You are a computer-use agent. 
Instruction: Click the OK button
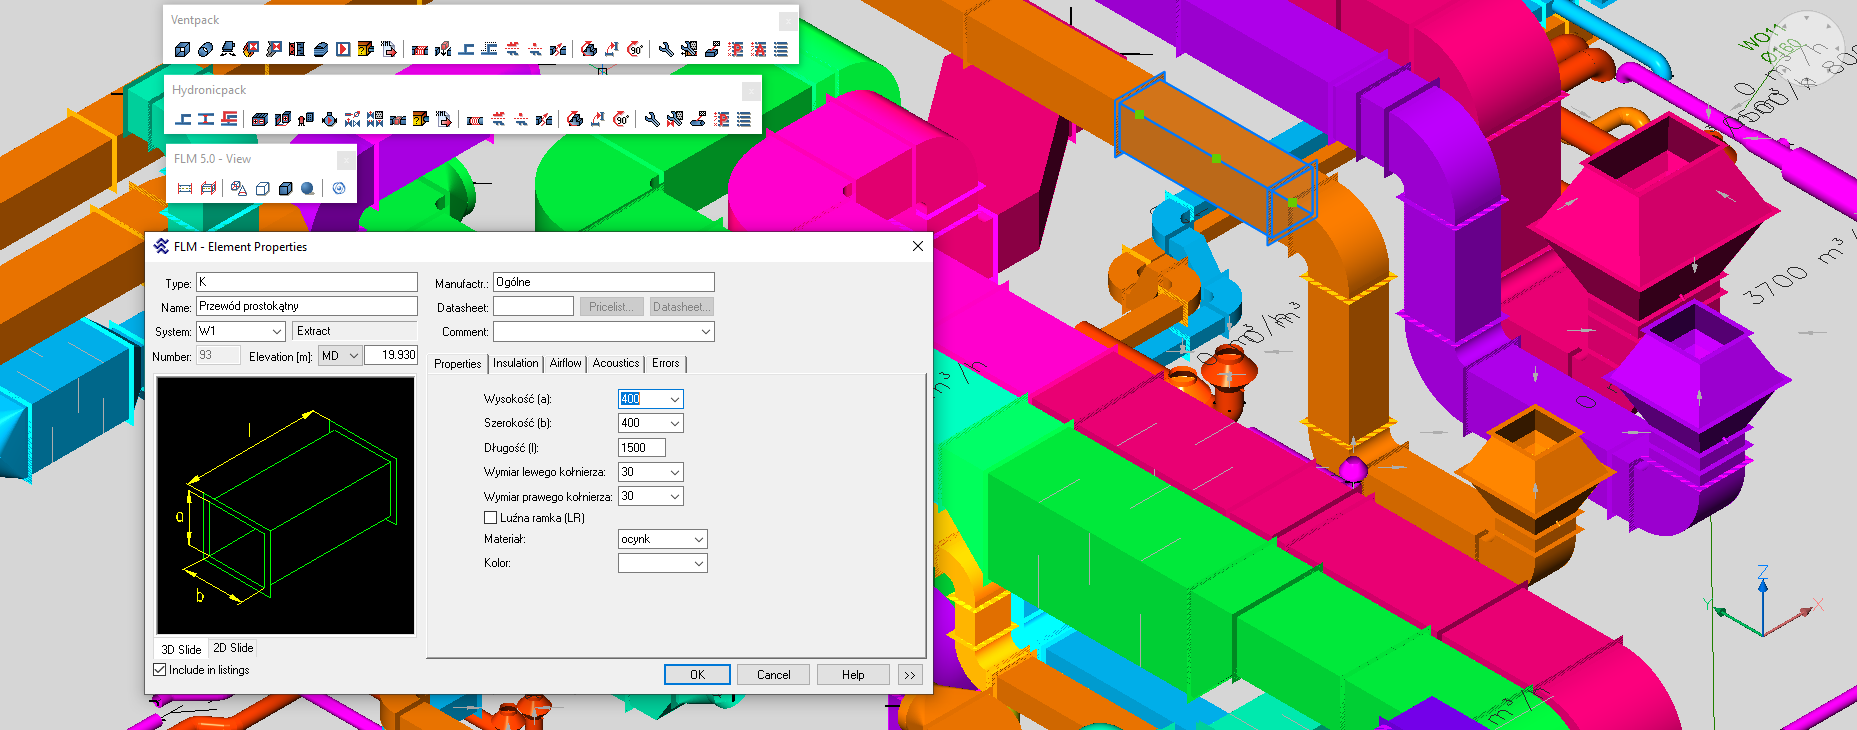697,675
